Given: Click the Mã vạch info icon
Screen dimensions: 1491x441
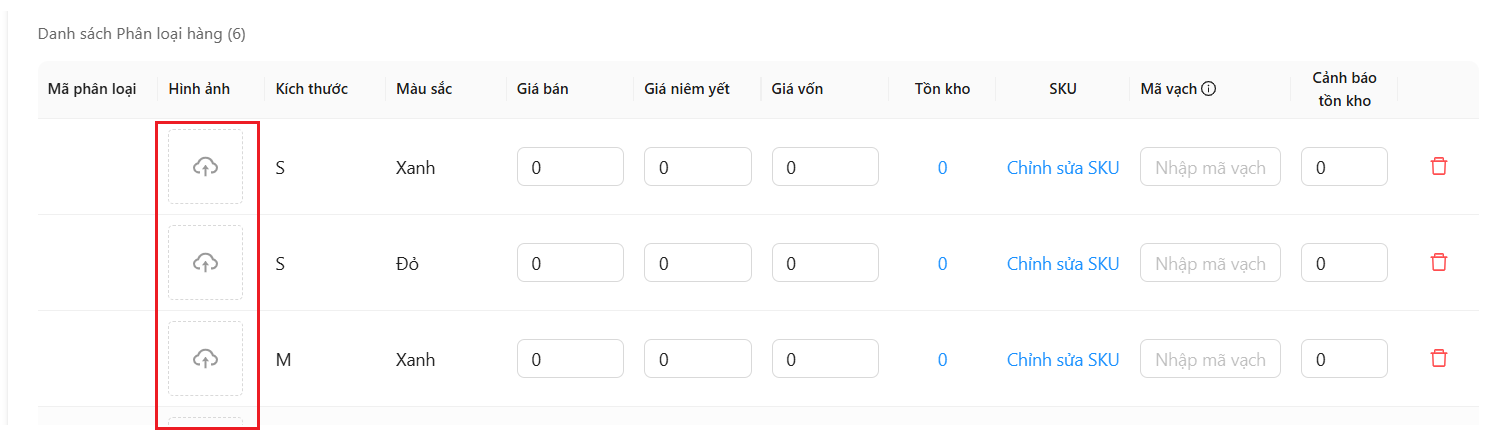Looking at the screenshot, I should click(x=1209, y=89).
